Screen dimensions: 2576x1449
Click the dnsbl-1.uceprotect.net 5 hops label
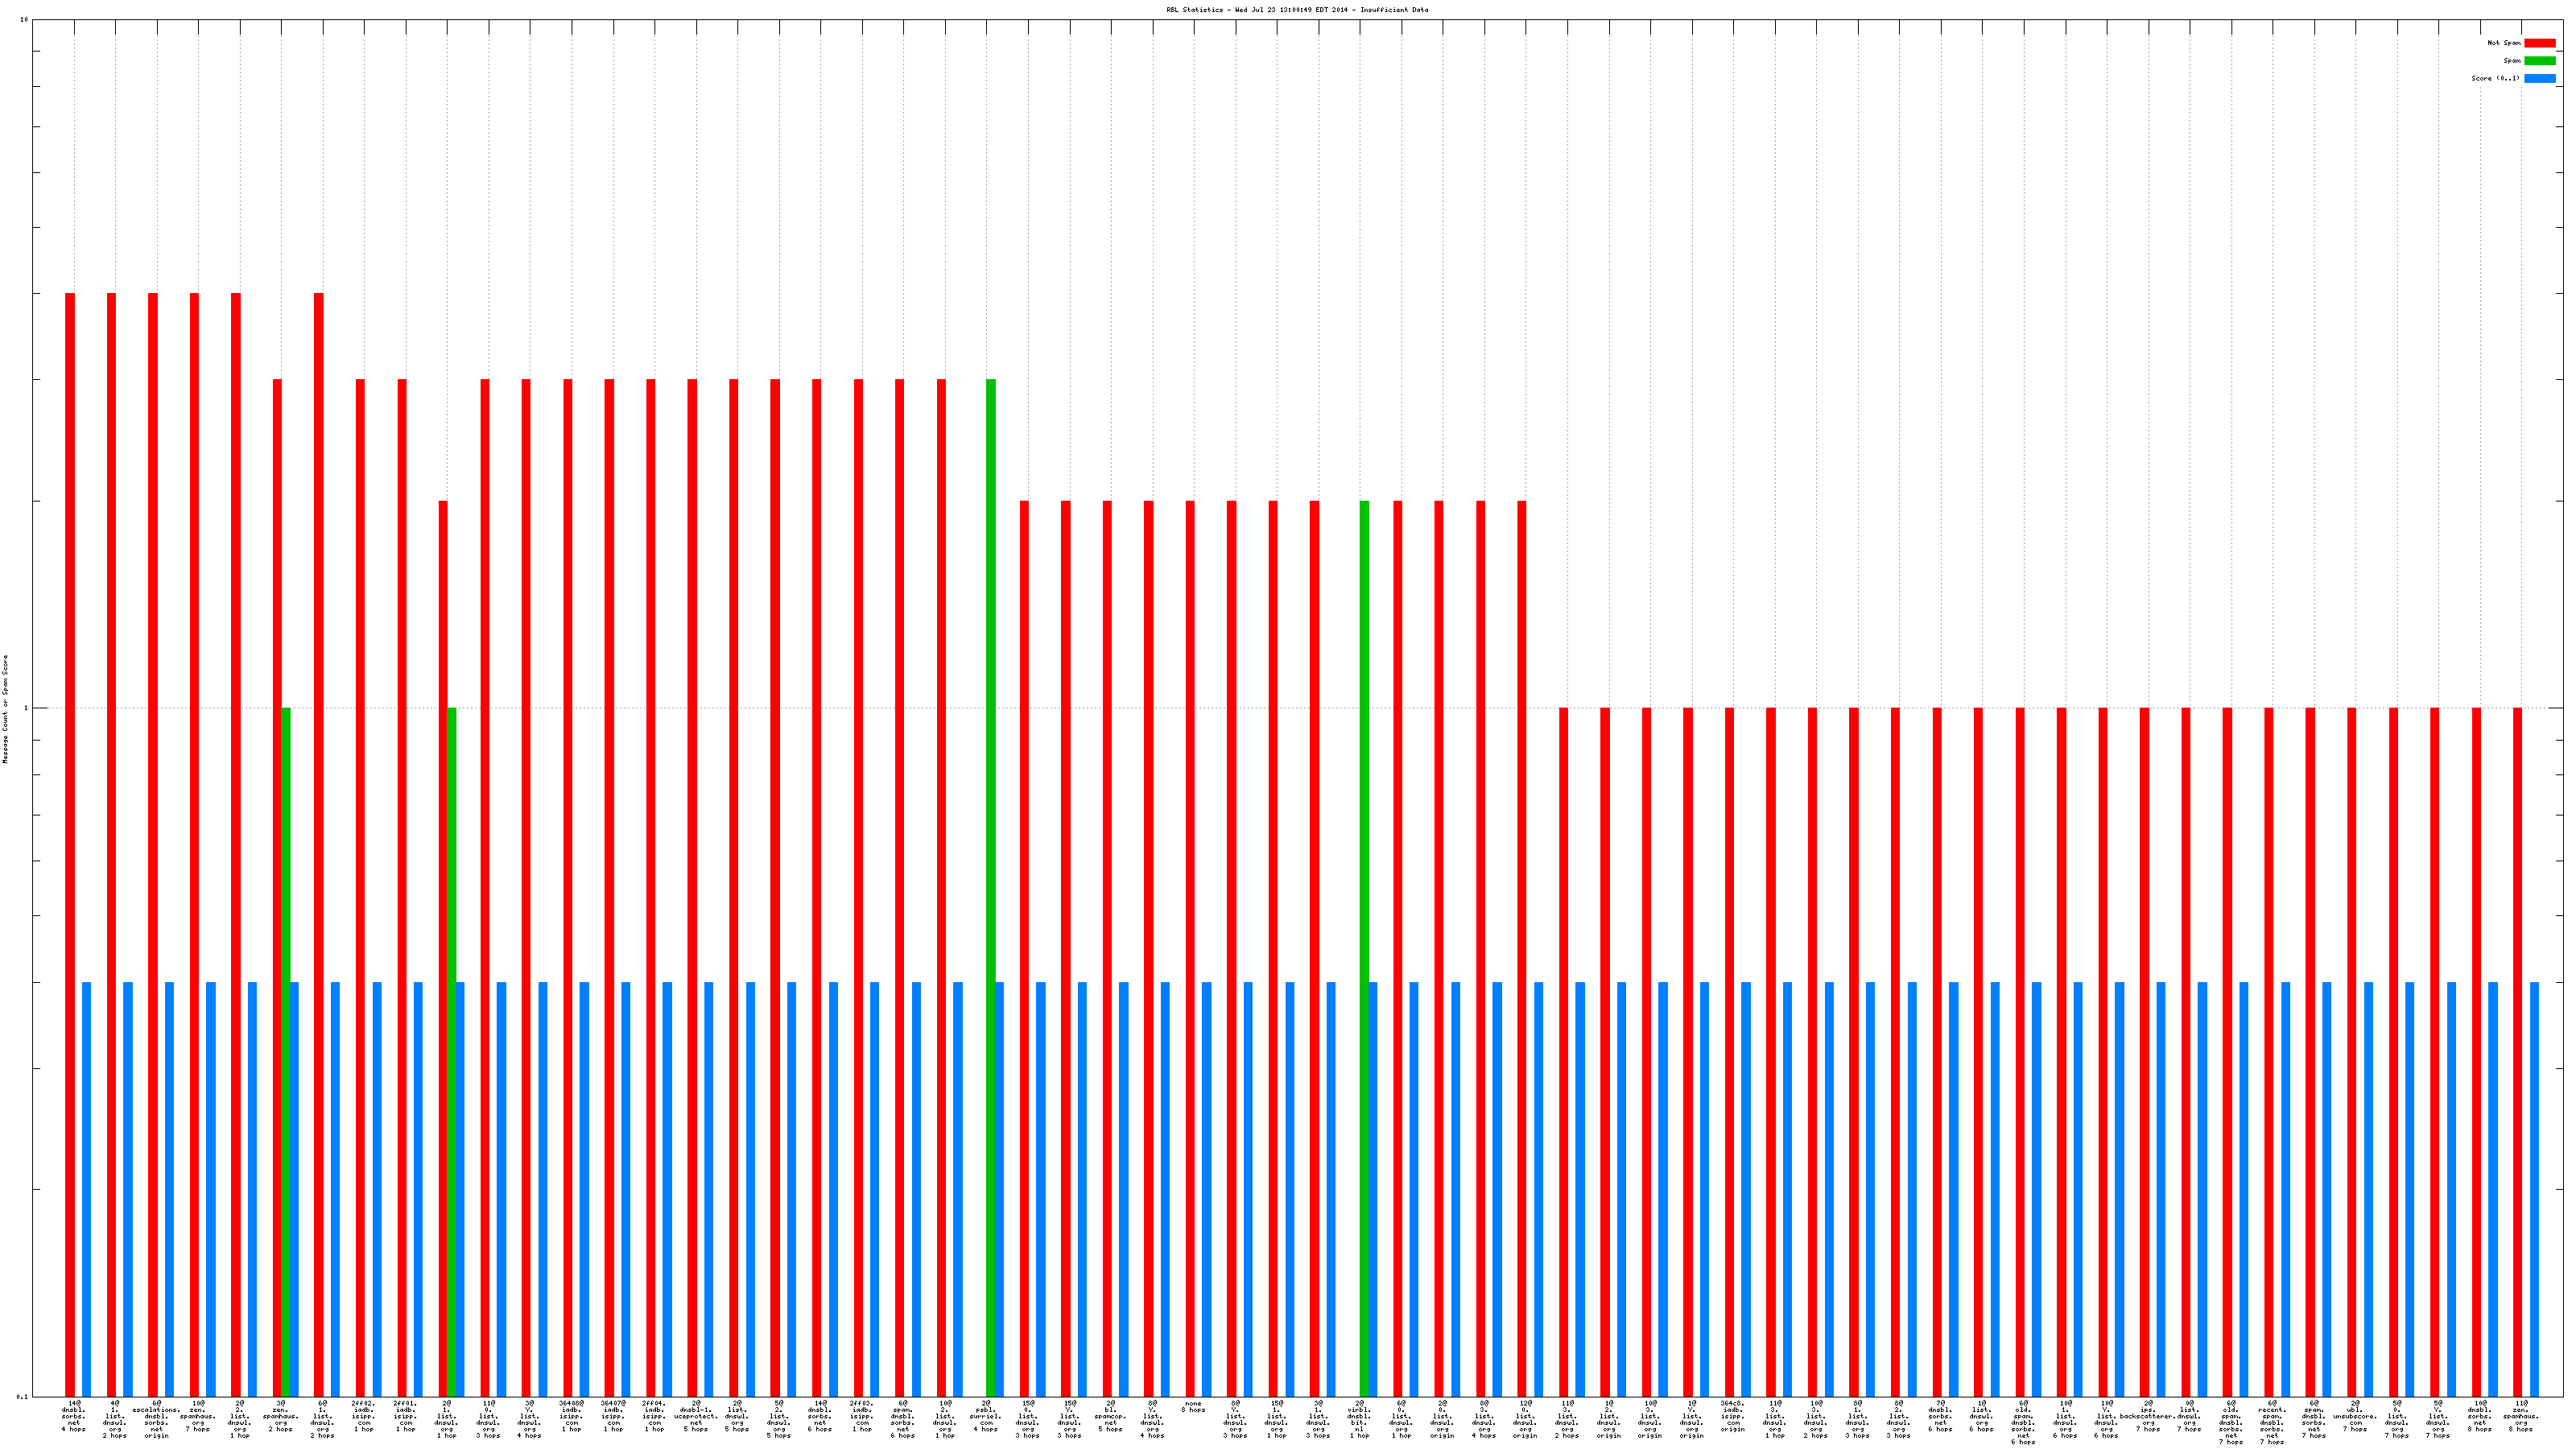coord(695,1416)
